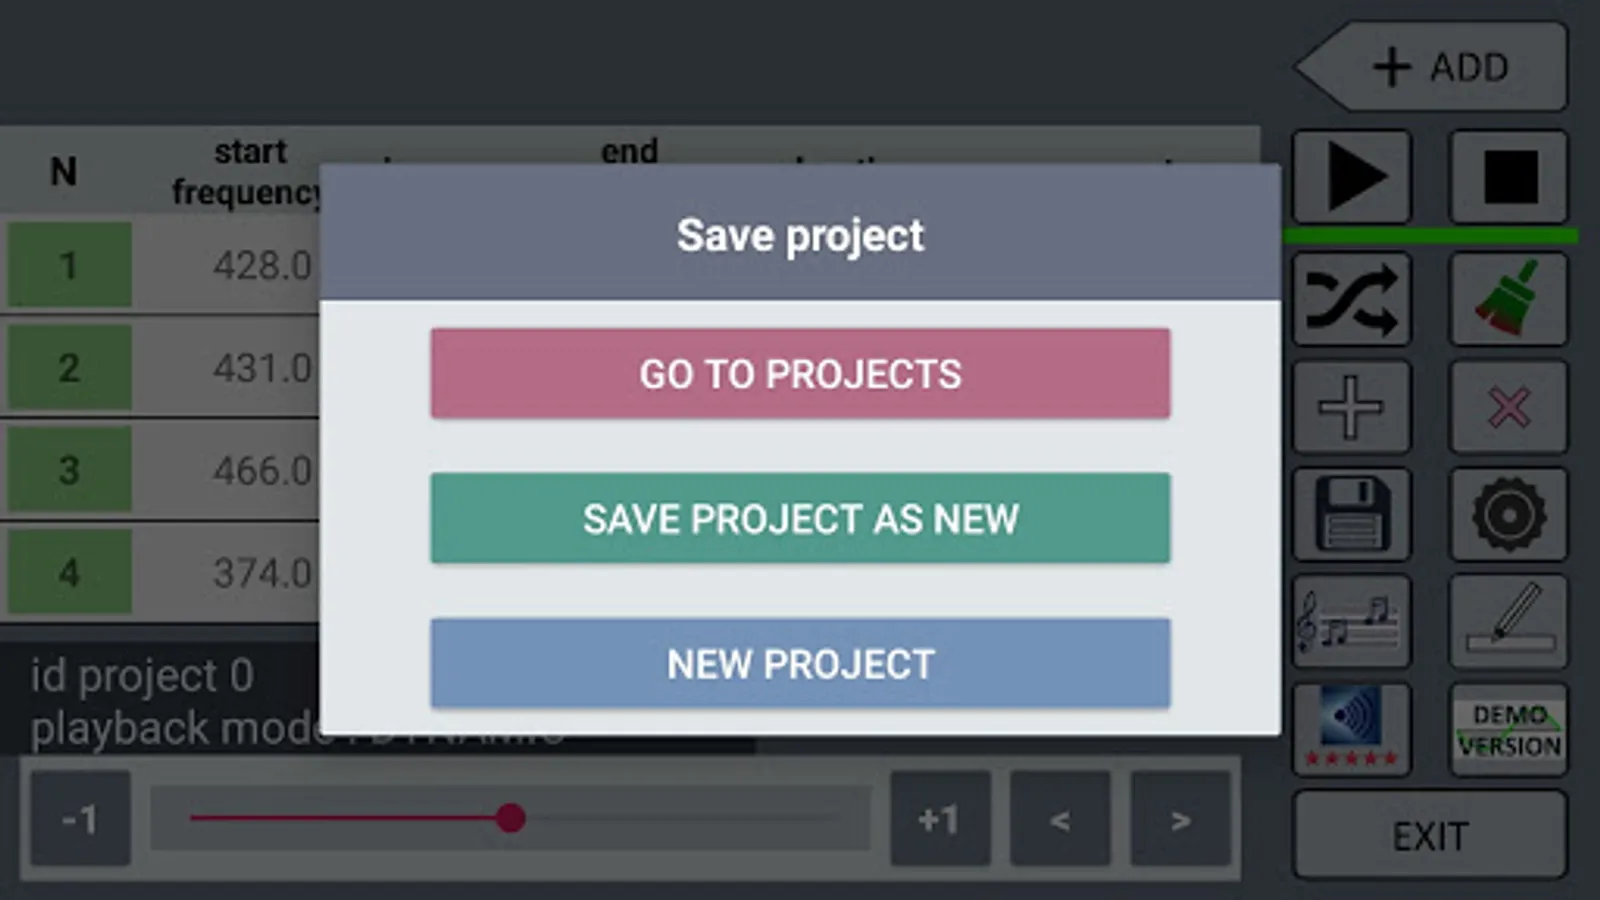Image resolution: width=1600 pixels, height=900 pixels.
Task: Click the shuffle arrows icon
Action: click(1351, 298)
